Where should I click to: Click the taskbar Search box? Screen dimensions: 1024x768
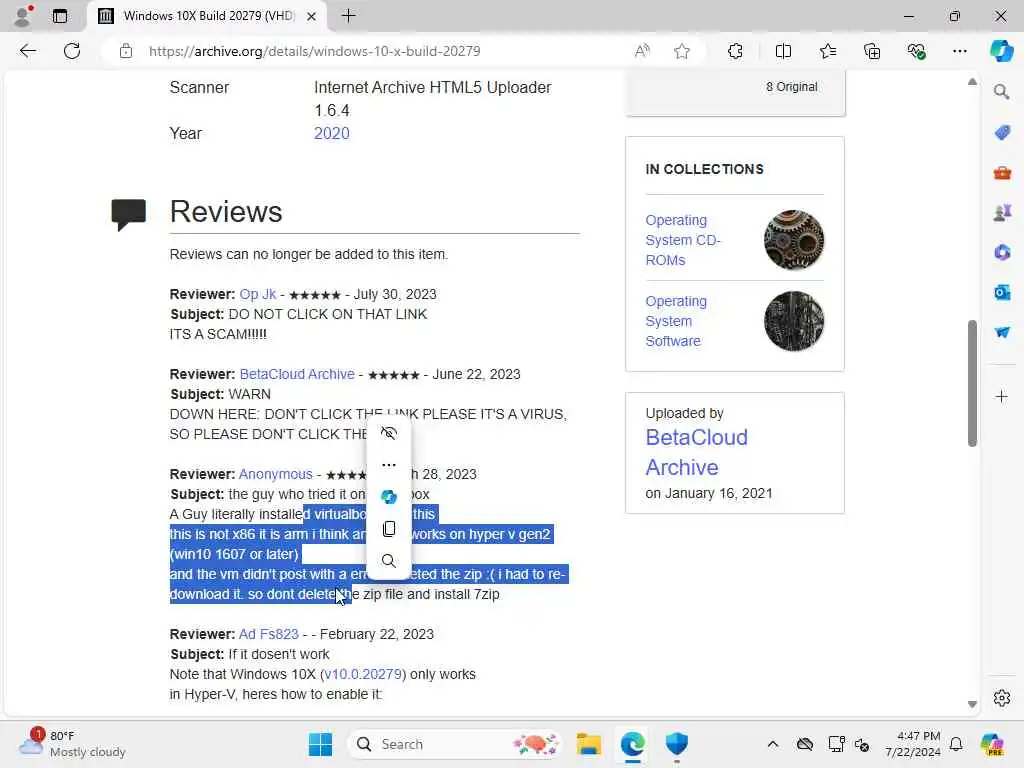point(455,744)
